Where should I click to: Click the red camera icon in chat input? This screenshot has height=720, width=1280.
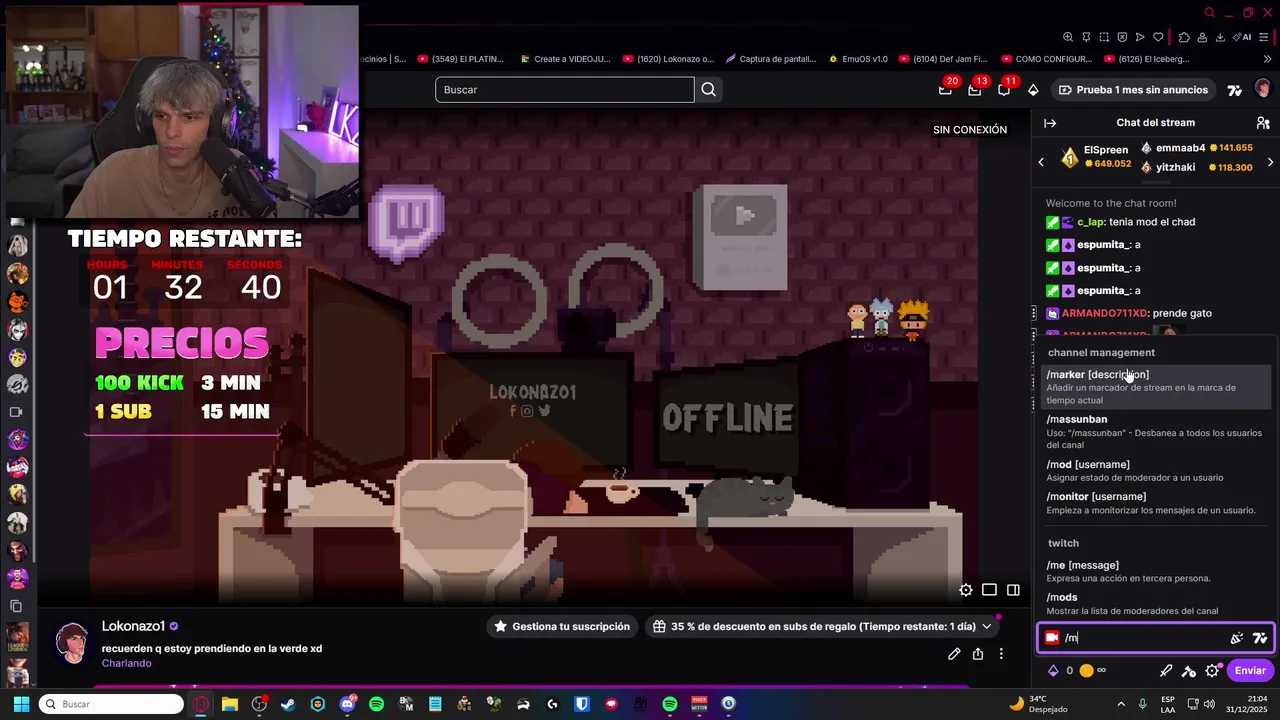(1052, 637)
